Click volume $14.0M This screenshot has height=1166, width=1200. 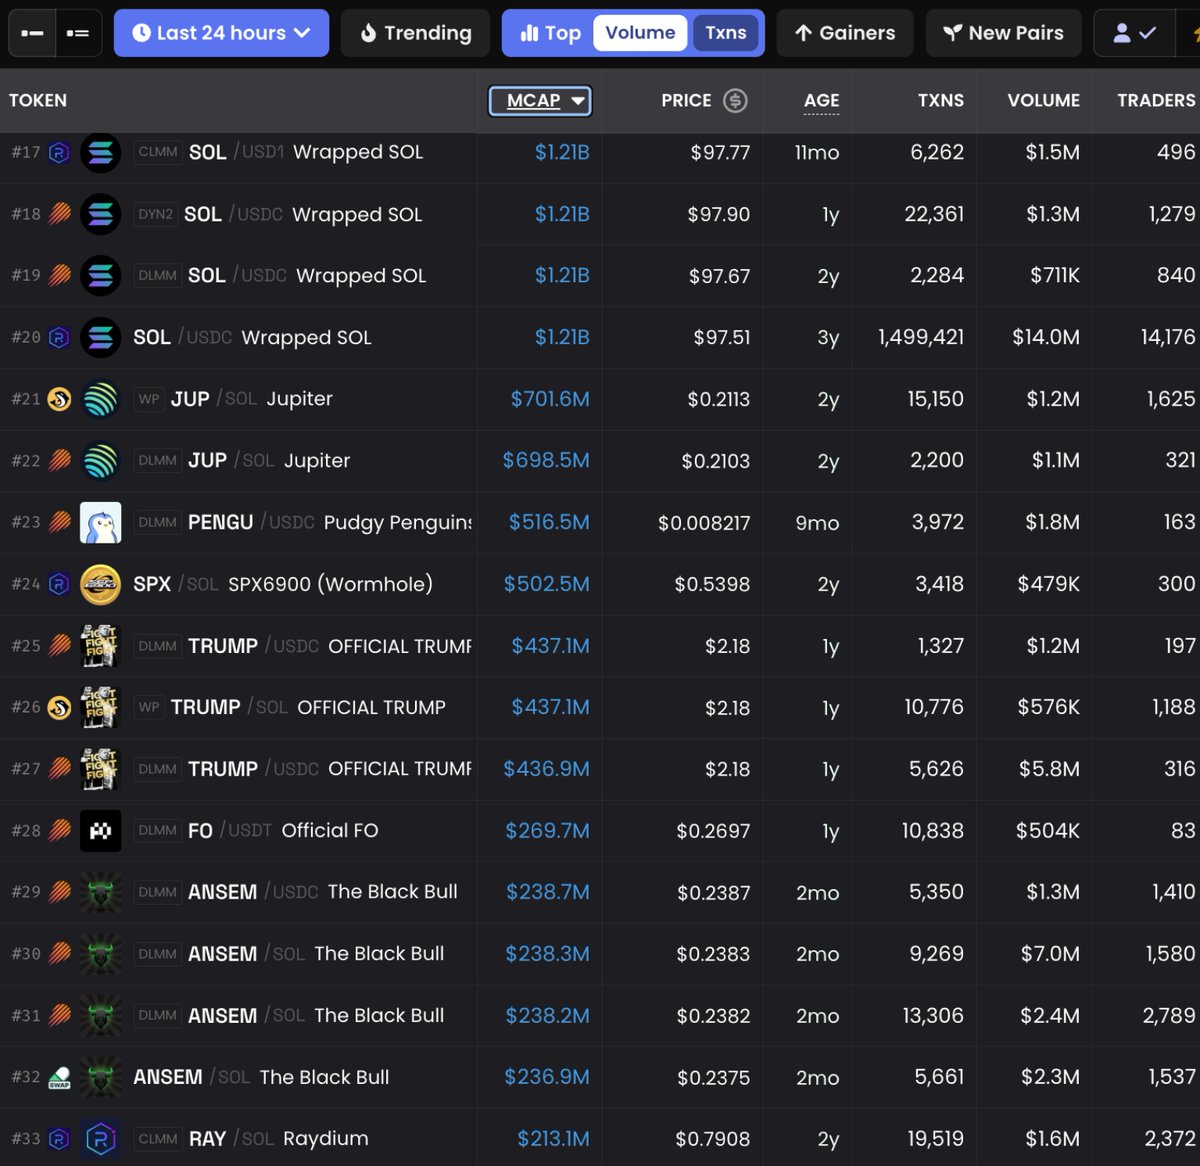point(1046,337)
